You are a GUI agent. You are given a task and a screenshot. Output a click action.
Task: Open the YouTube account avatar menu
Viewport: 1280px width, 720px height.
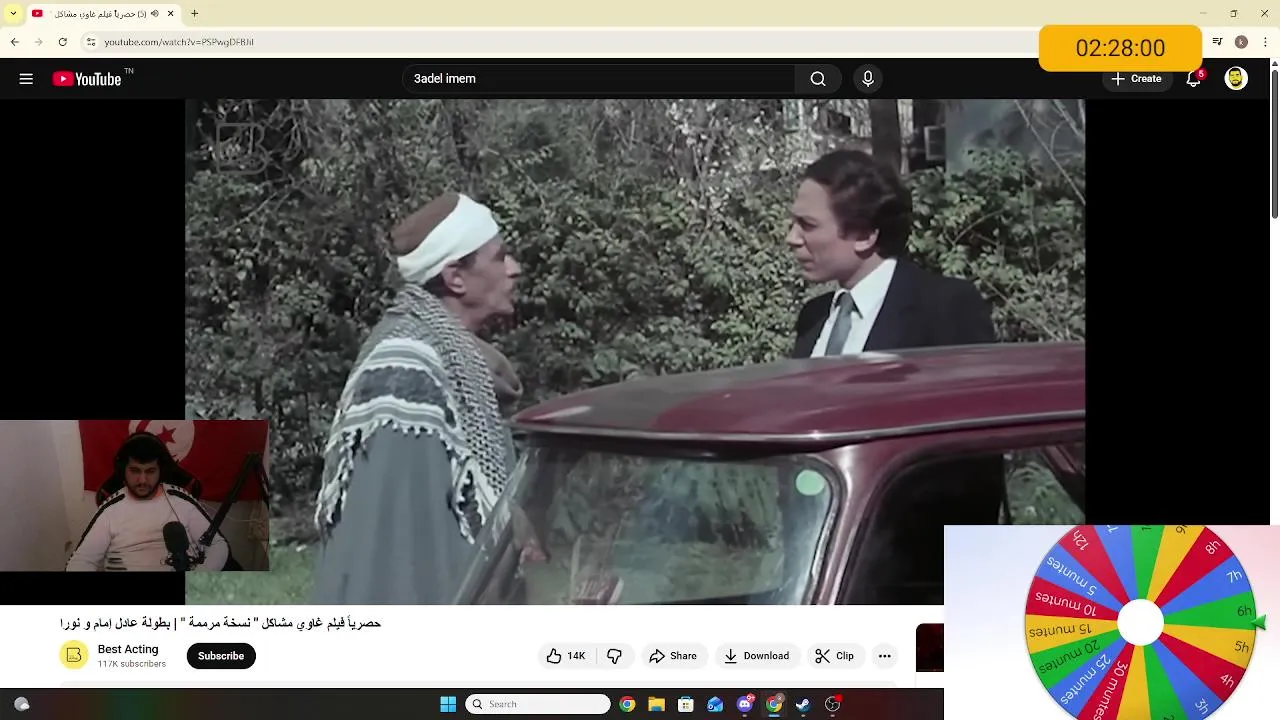pos(1236,79)
